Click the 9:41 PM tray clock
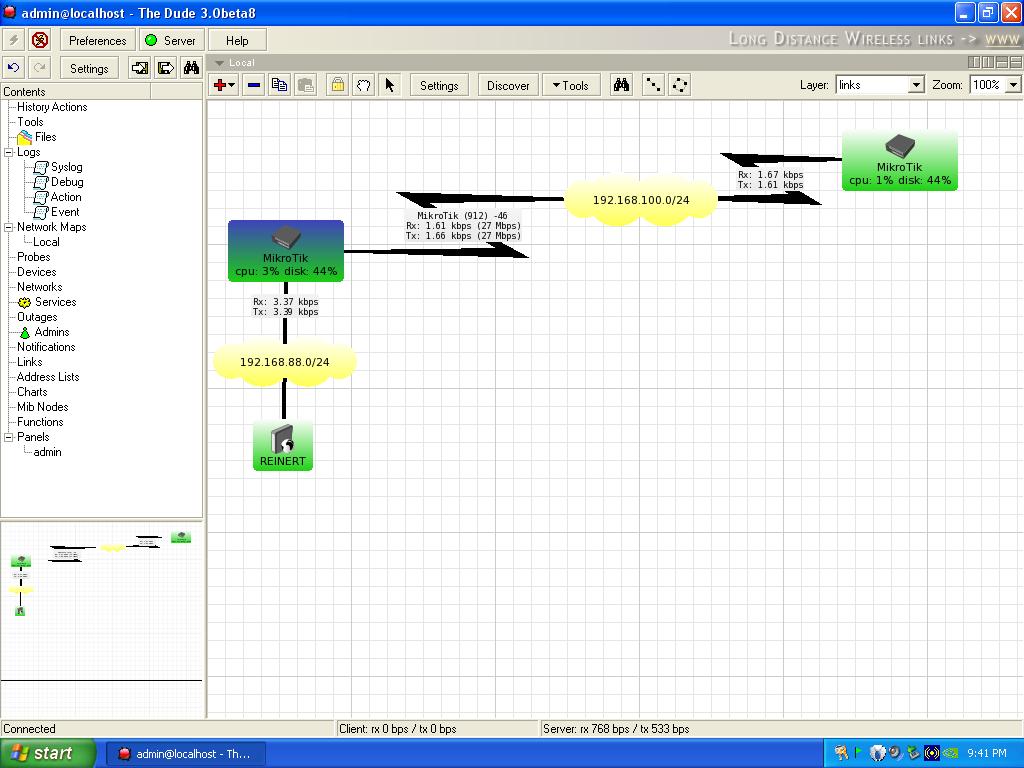This screenshot has width=1024, height=768. [x=987, y=754]
